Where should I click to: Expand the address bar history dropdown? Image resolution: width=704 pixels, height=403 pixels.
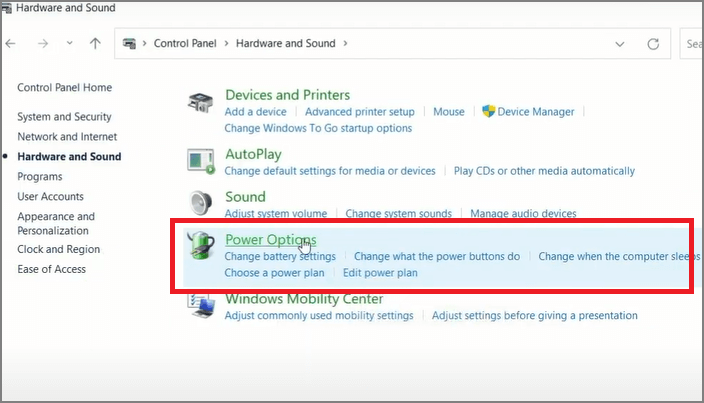(620, 44)
